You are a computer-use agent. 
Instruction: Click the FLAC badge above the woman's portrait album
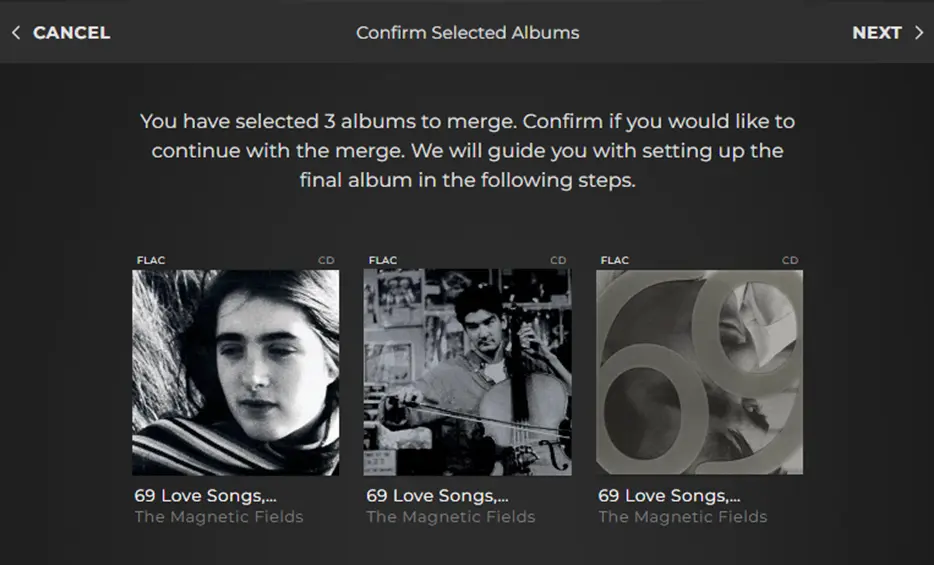[x=151, y=261]
